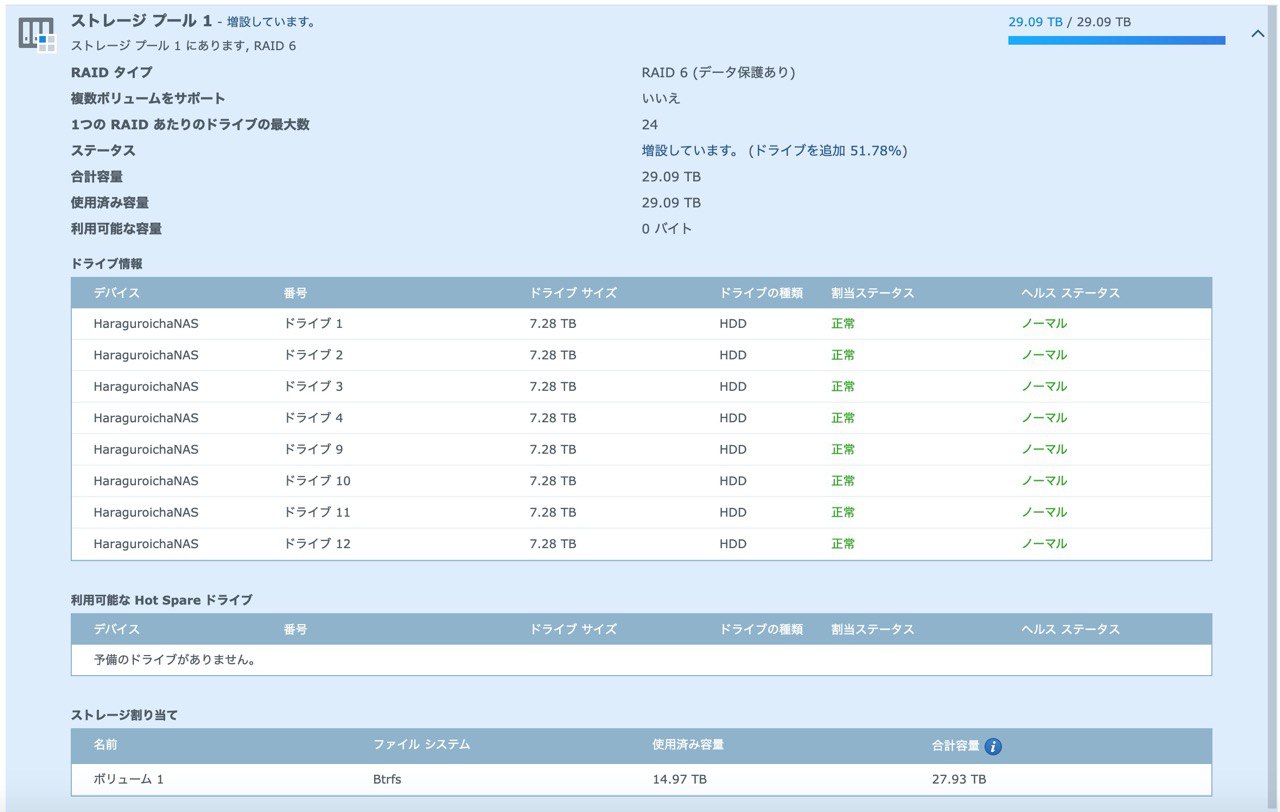Click the ヘルス ステータス header in ドライブ情報 table
This screenshot has height=812, width=1280.
click(x=1070, y=293)
